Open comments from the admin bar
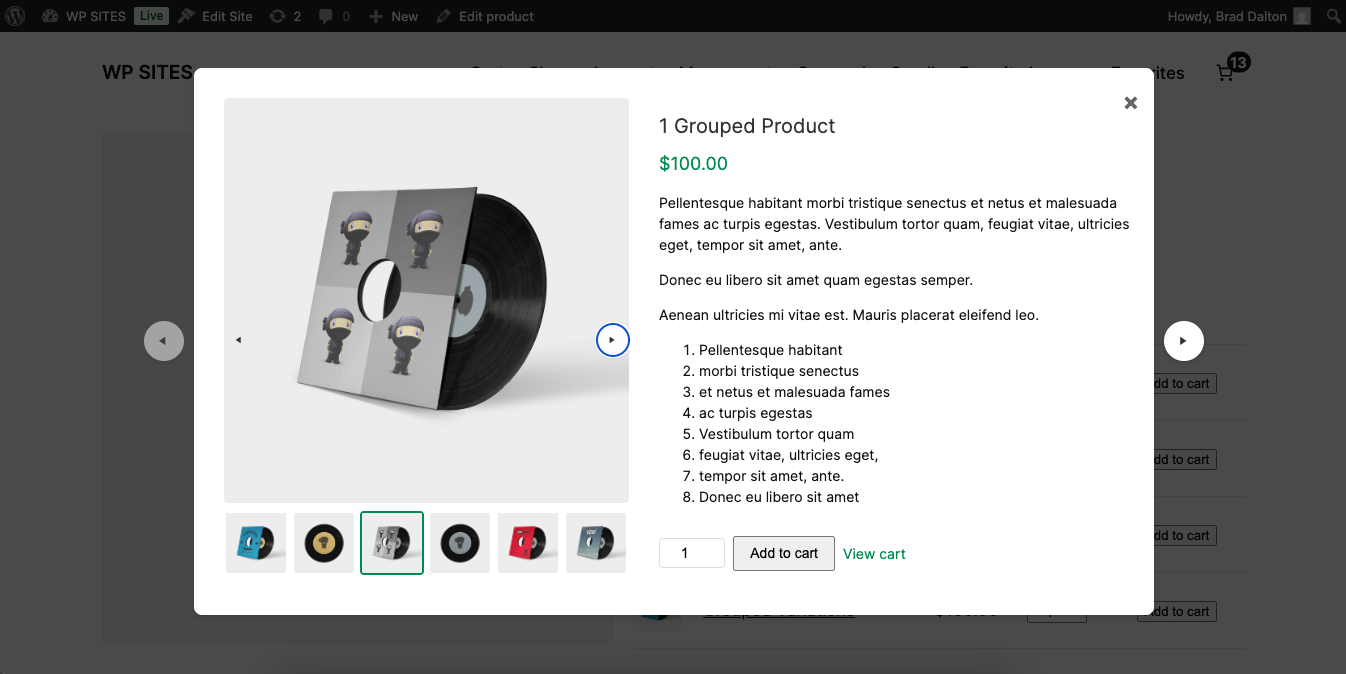This screenshot has height=674, width=1346. (334, 16)
